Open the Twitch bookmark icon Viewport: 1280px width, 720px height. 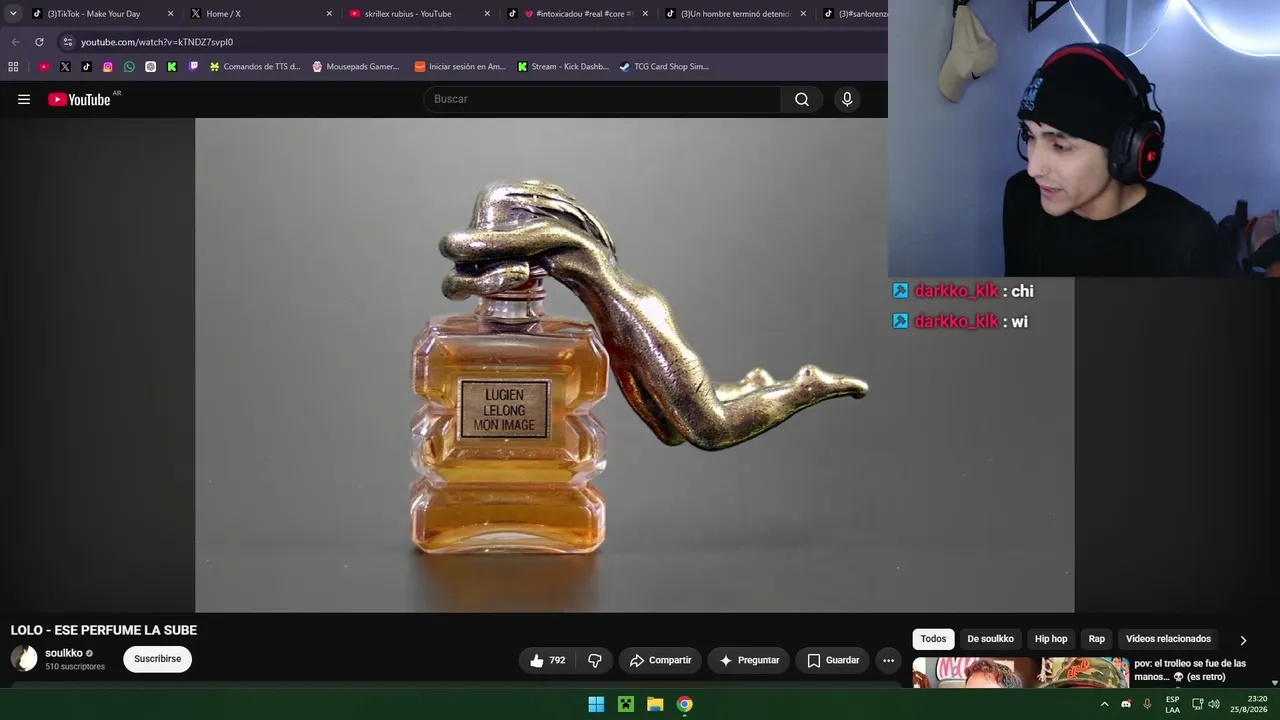pos(193,67)
